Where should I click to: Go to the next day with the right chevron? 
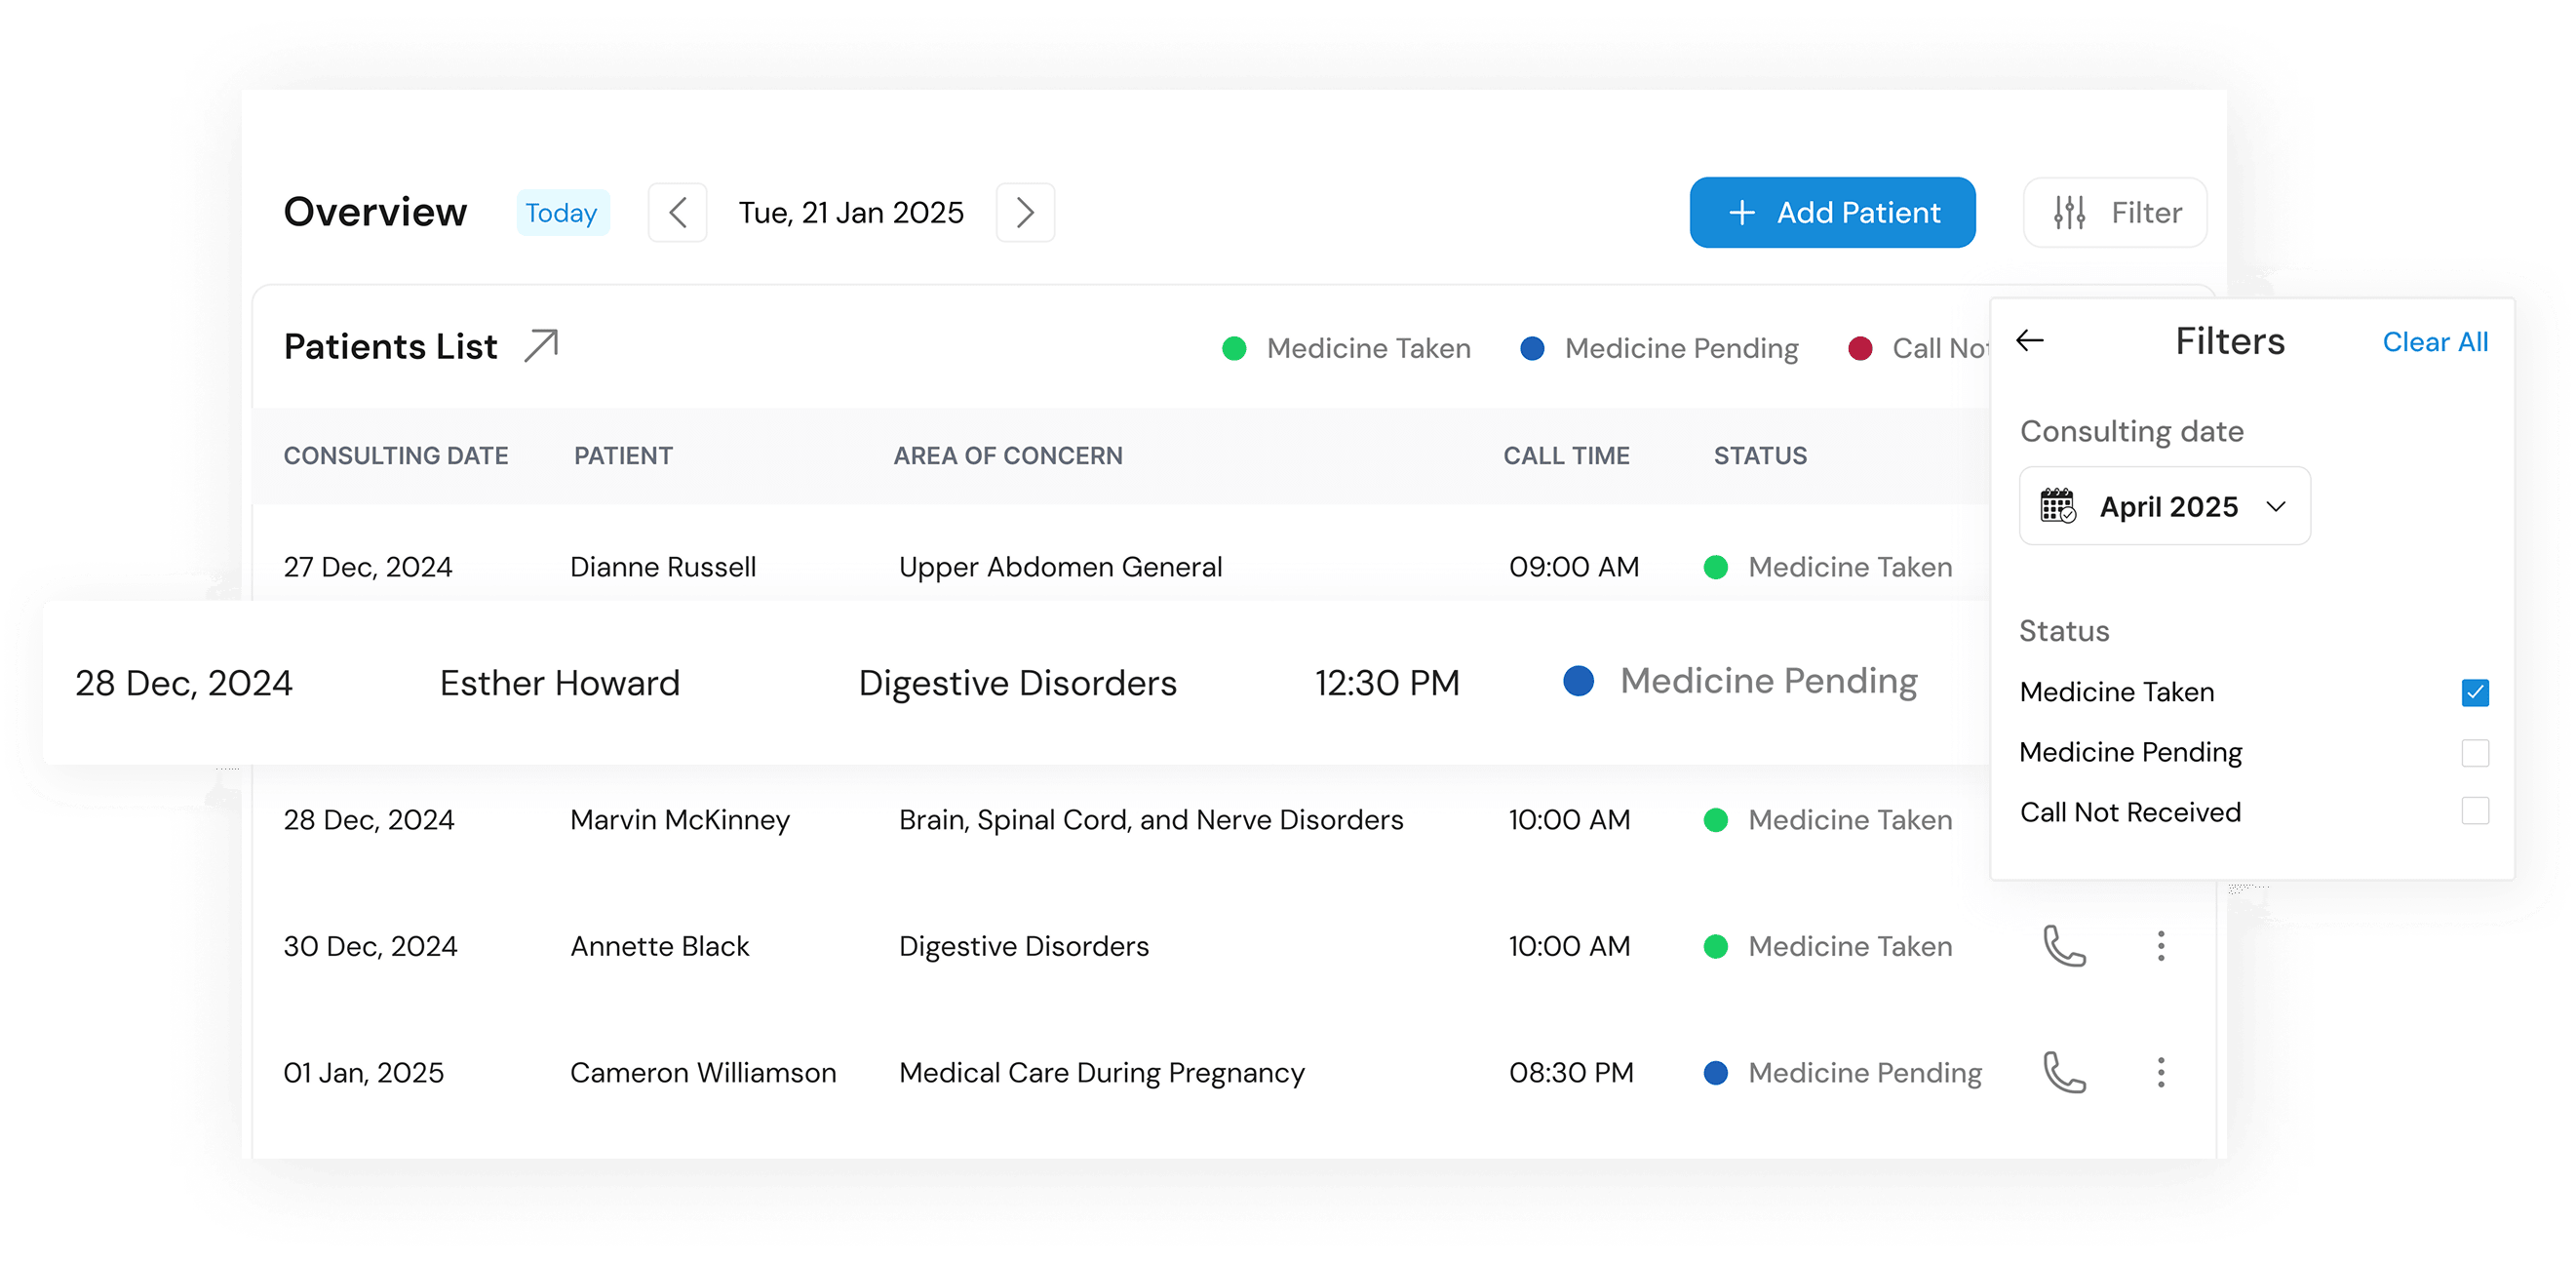(1025, 212)
